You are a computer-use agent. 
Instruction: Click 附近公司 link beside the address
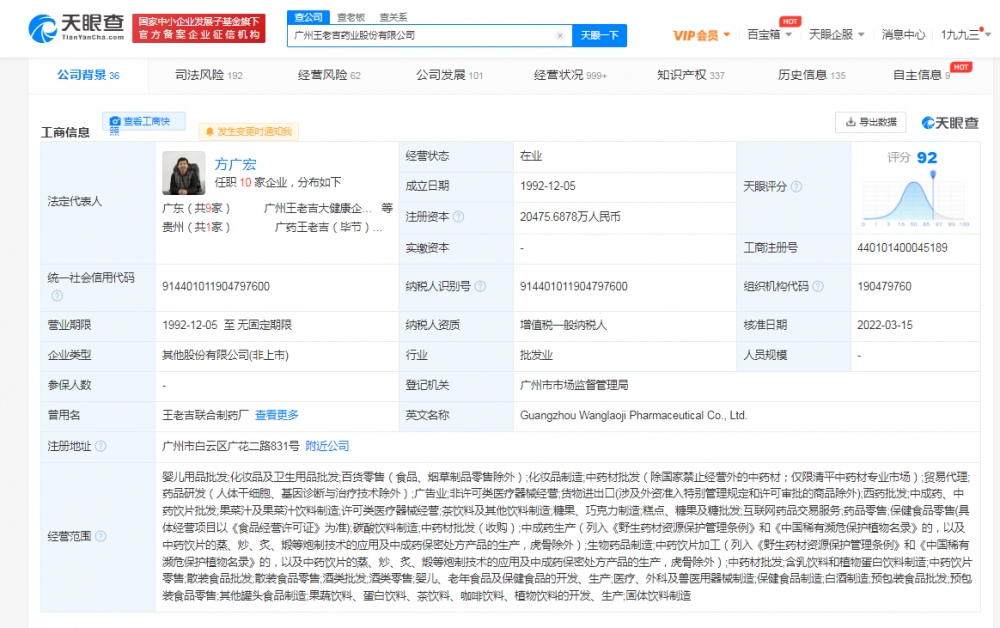click(327, 446)
